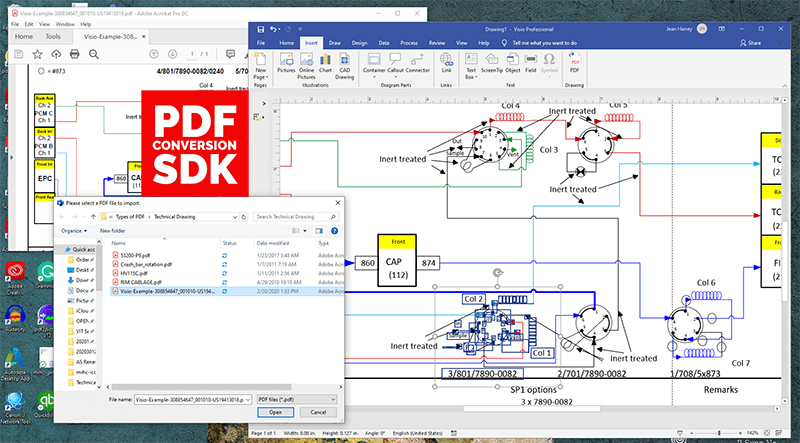The image size is (800, 443).
Task: Toggle the preview pane in file dialog
Action: (x=319, y=231)
